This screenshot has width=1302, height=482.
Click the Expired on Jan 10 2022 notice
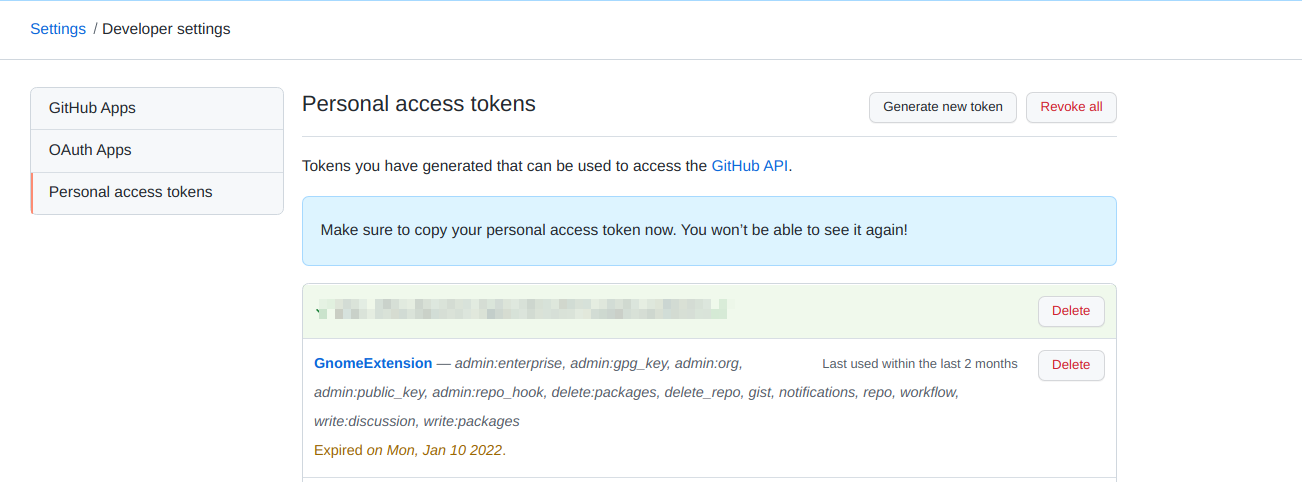410,450
